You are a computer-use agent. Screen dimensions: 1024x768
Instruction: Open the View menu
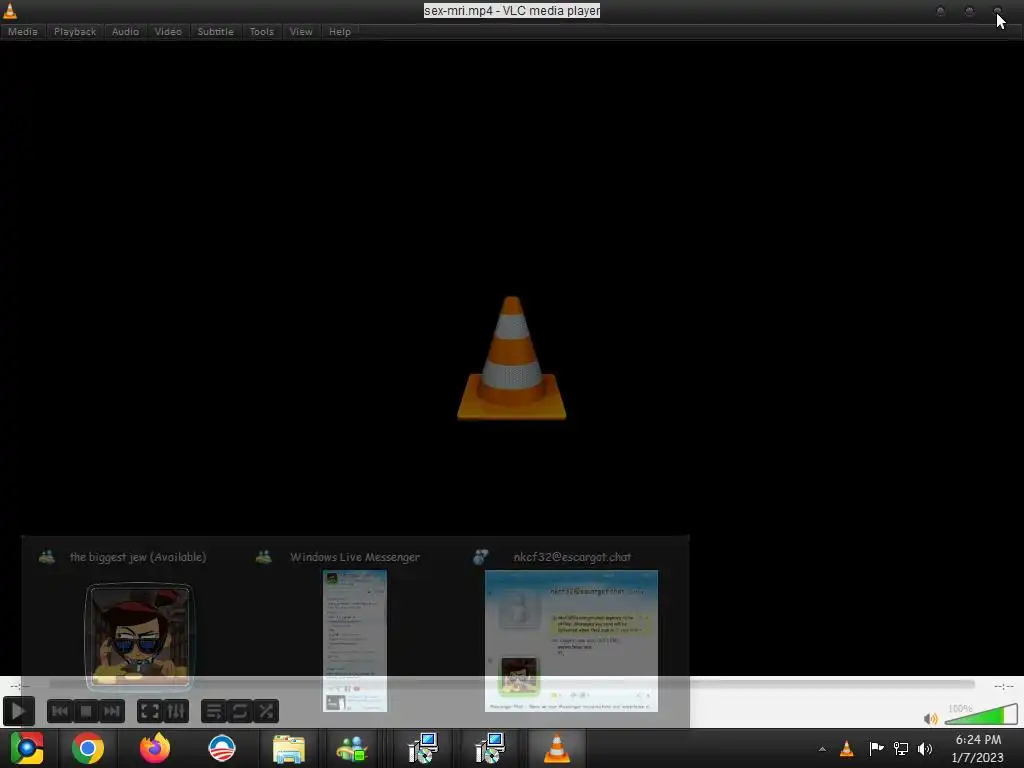[301, 31]
